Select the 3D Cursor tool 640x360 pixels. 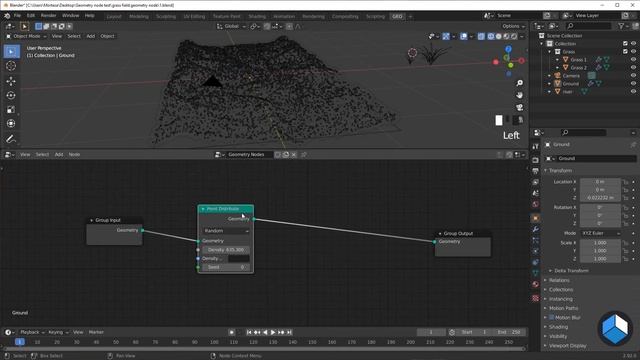pyautogui.click(x=11, y=66)
